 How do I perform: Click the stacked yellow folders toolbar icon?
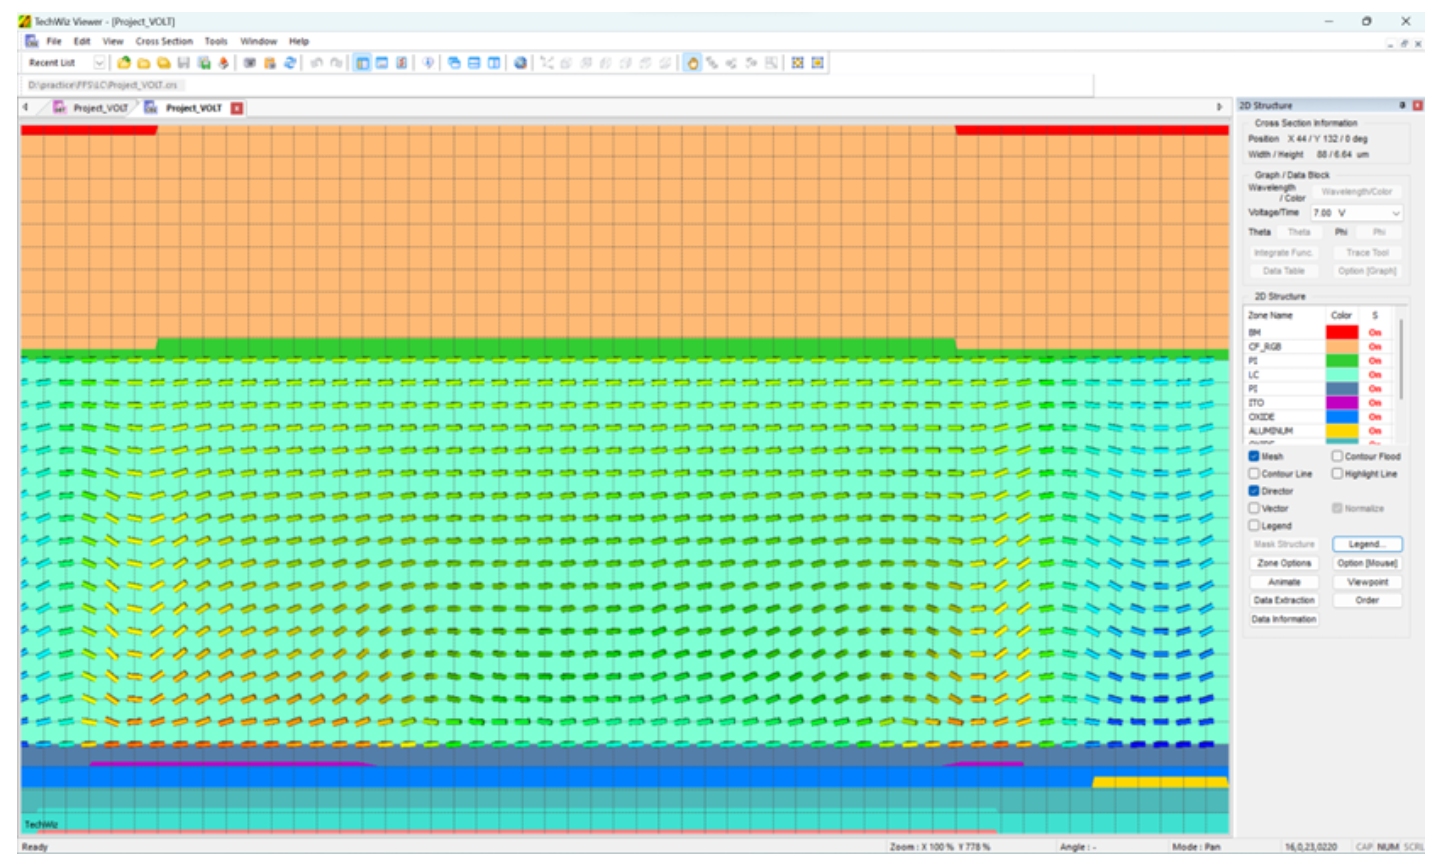164,63
